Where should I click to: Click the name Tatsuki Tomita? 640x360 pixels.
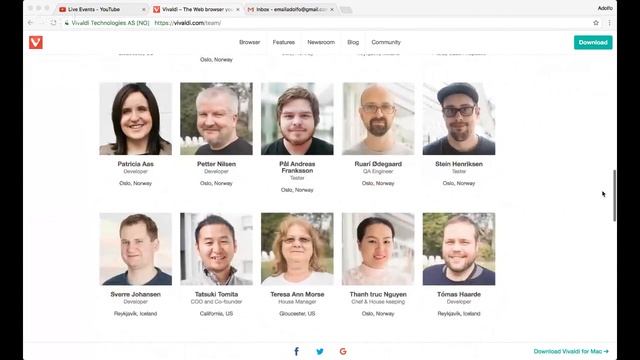(216, 294)
